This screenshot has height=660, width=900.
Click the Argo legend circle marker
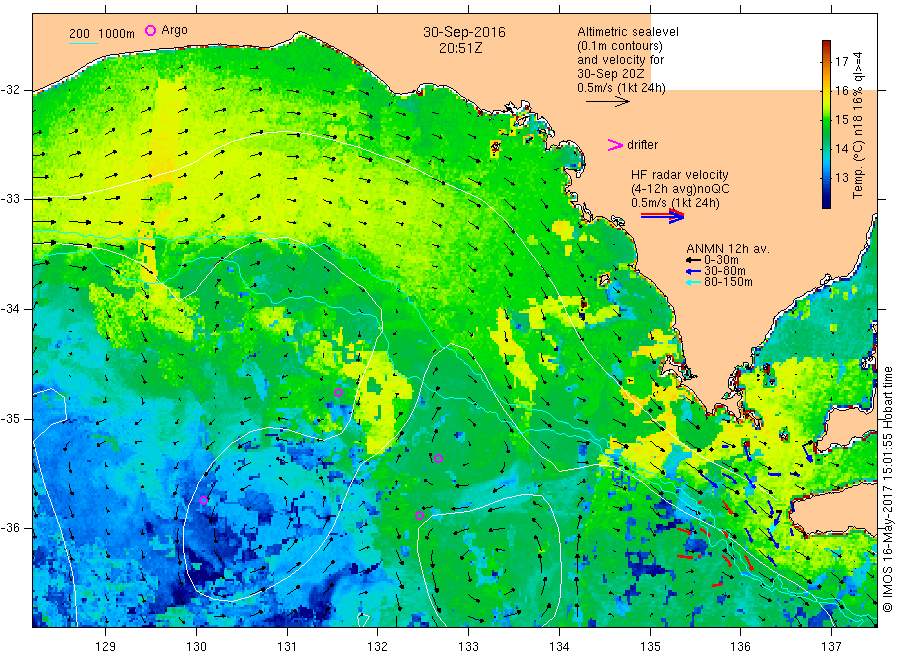pyautogui.click(x=150, y=30)
